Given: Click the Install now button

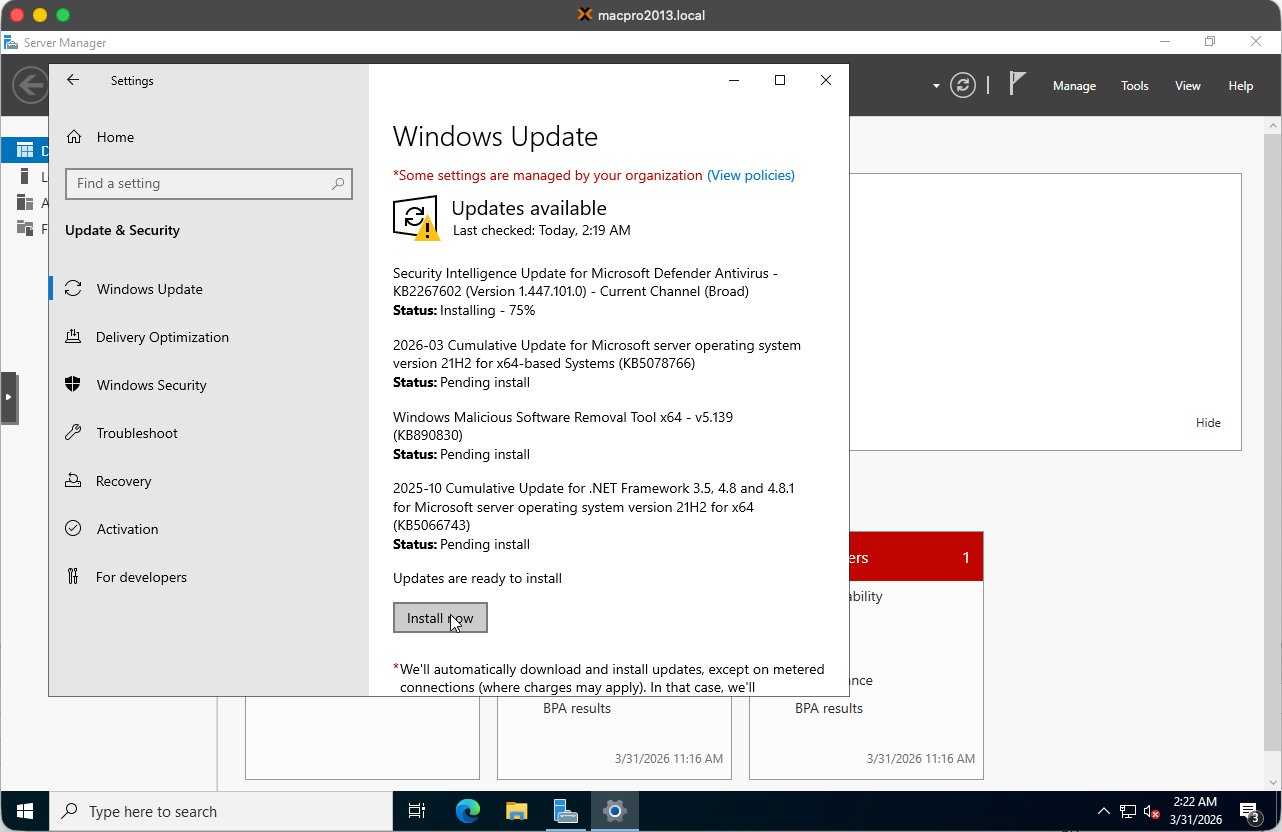Looking at the screenshot, I should [440, 617].
